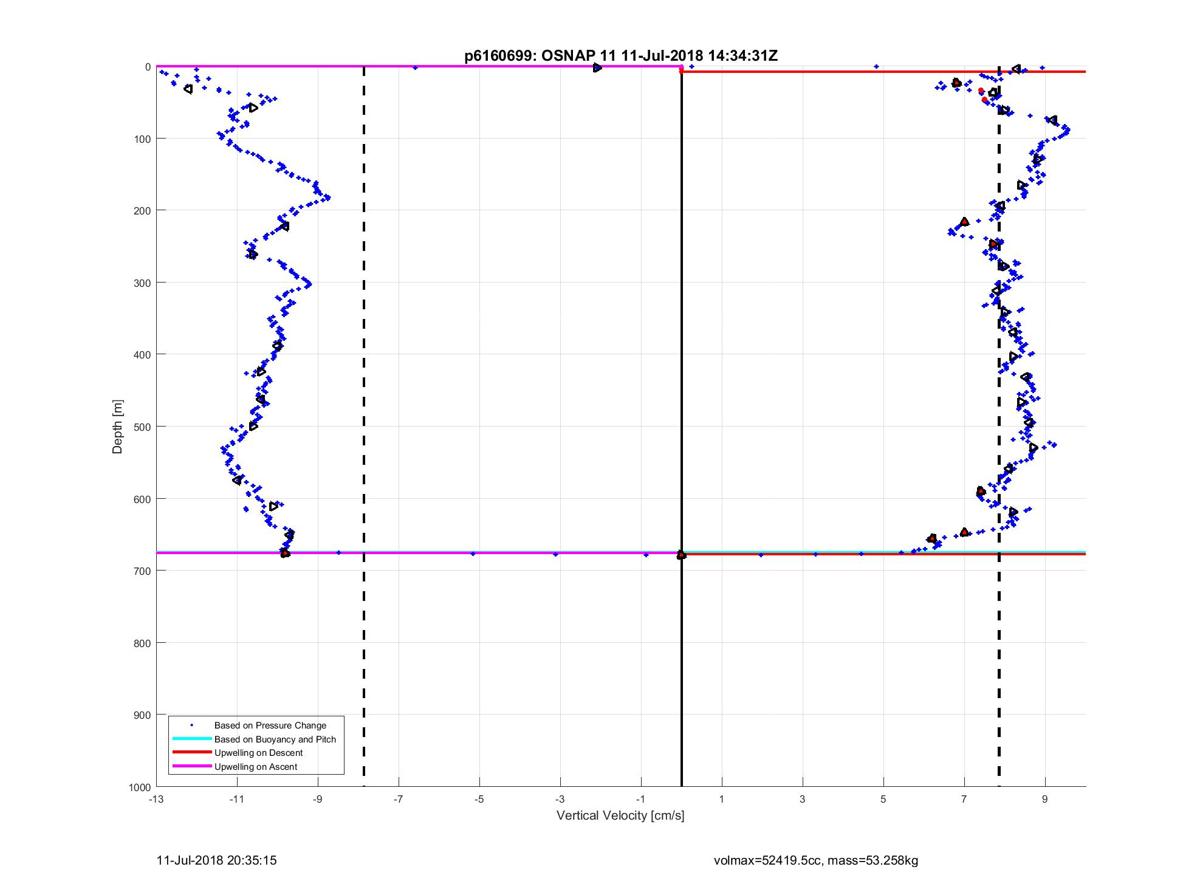Click the Depth [m] axis label

[118, 427]
